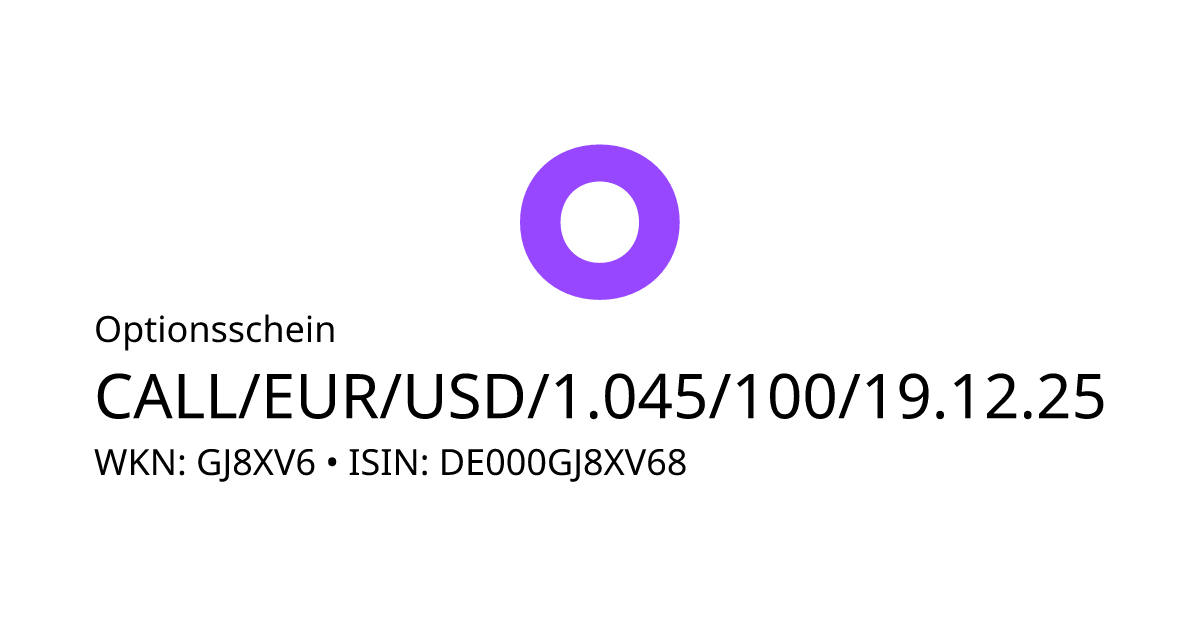Select the ISIN code DE000GJ8XV68

pos(564,464)
